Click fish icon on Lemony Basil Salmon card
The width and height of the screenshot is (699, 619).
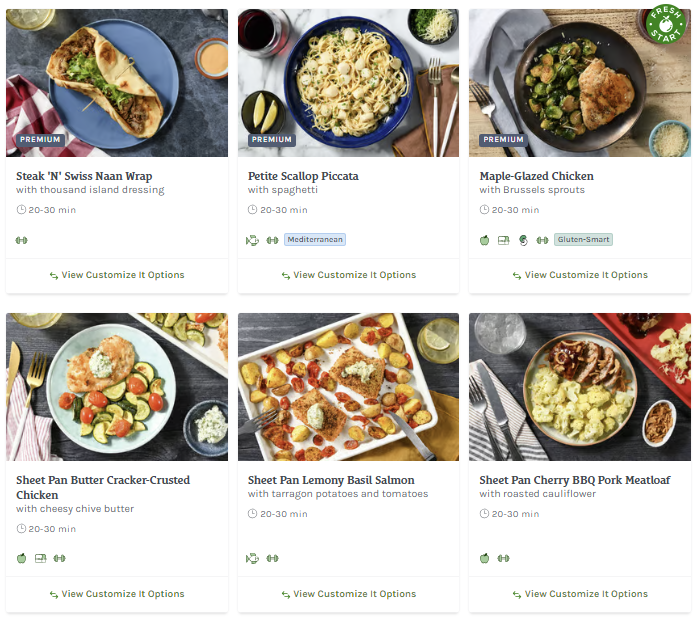252,558
